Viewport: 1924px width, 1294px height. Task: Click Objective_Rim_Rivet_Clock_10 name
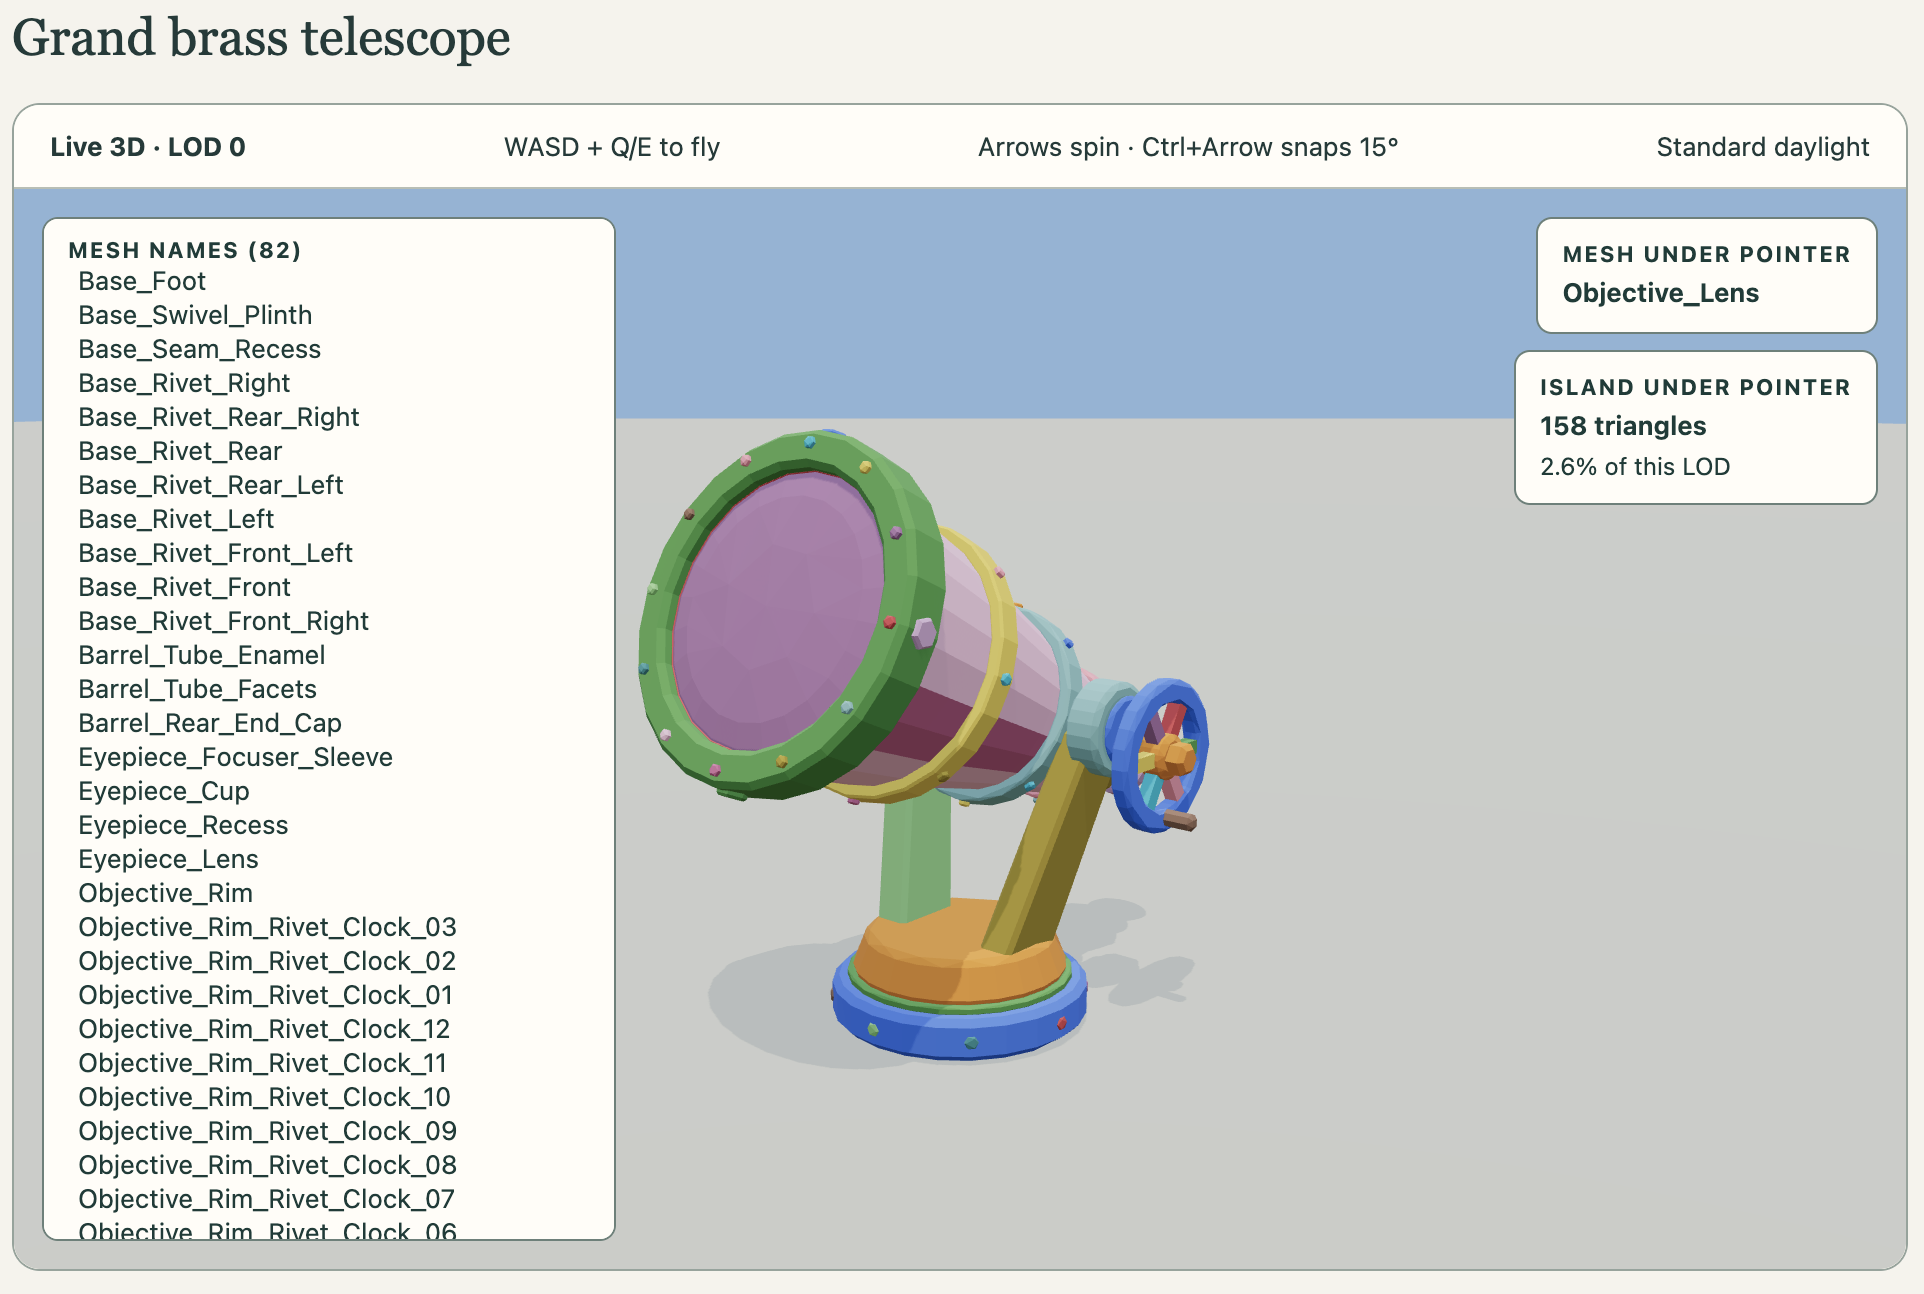click(x=264, y=1097)
